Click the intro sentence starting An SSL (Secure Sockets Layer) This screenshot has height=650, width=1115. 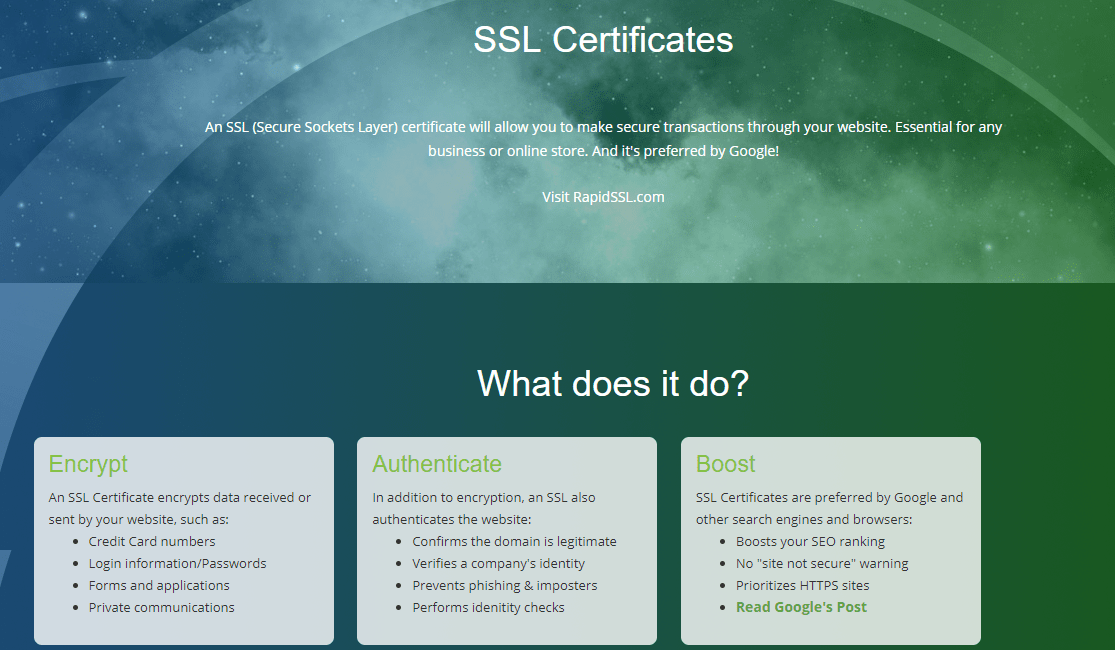(x=603, y=127)
